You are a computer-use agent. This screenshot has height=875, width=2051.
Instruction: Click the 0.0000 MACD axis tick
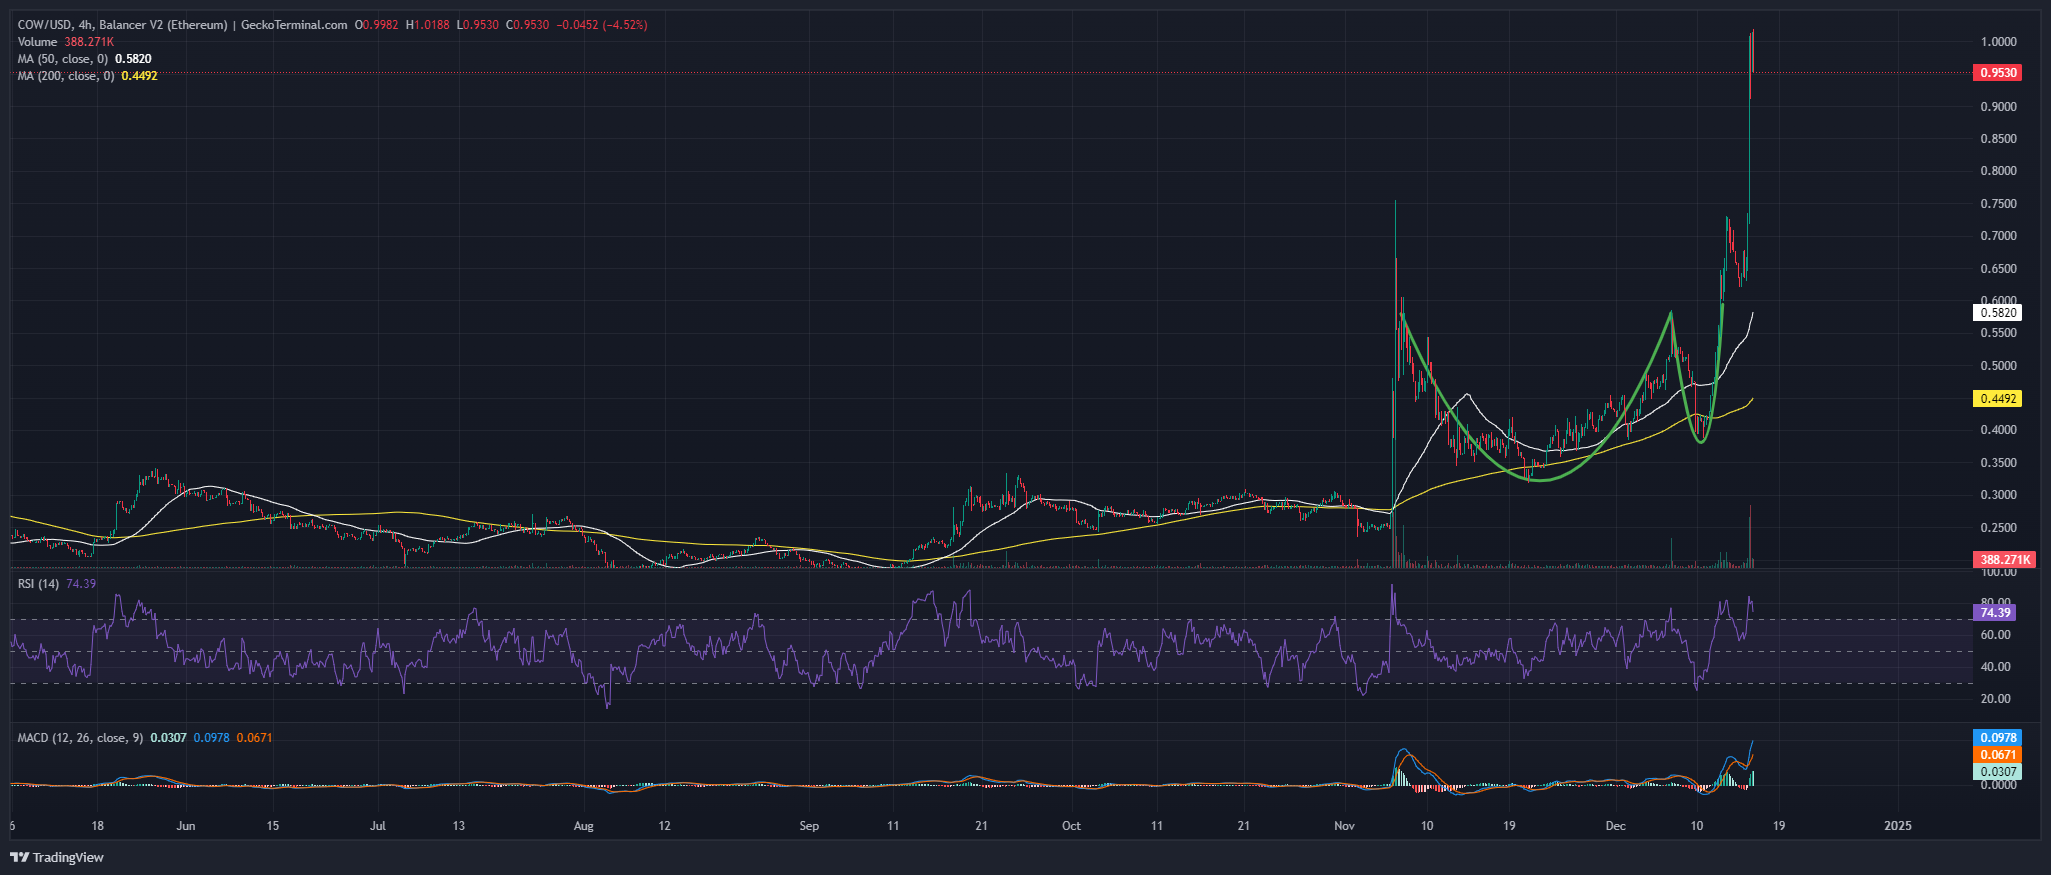(1998, 785)
